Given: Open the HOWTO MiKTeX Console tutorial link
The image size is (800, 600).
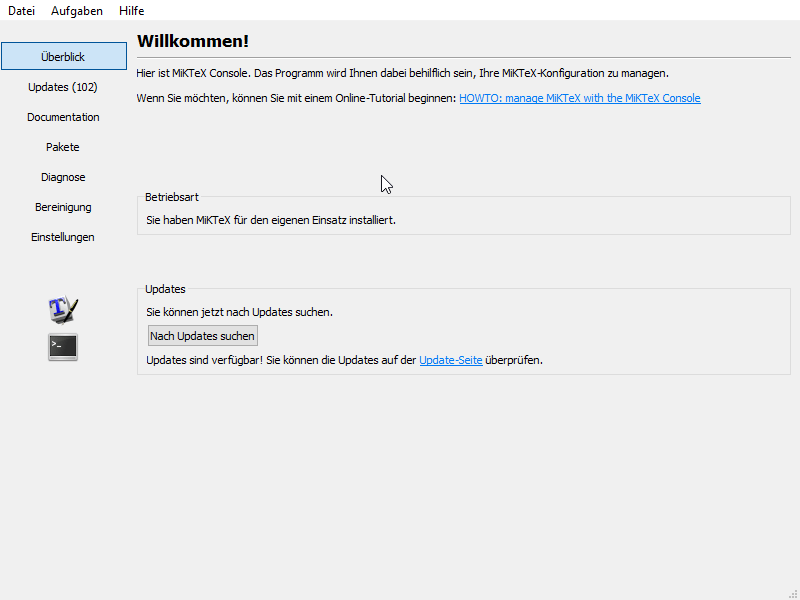Looking at the screenshot, I should 579,98.
